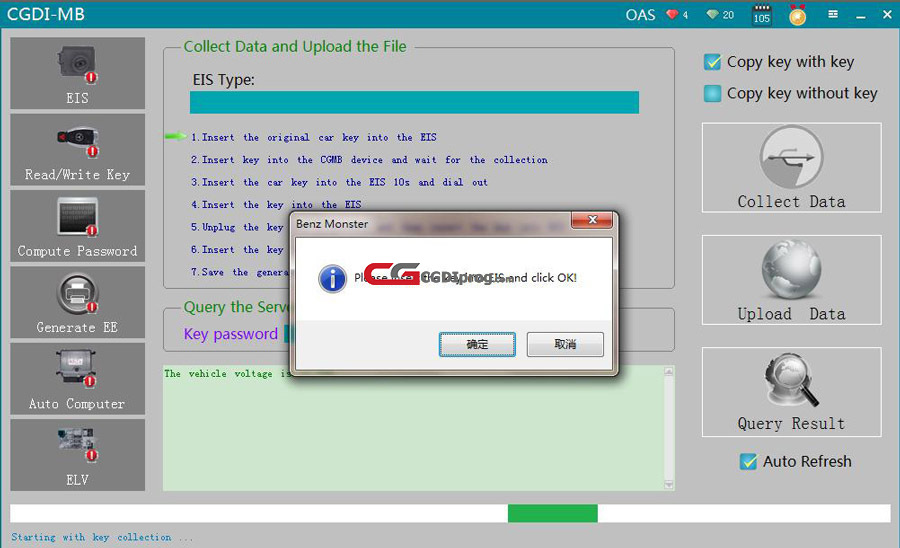Click the log scrollbar down arrow
The image size is (900, 548).
point(669,485)
